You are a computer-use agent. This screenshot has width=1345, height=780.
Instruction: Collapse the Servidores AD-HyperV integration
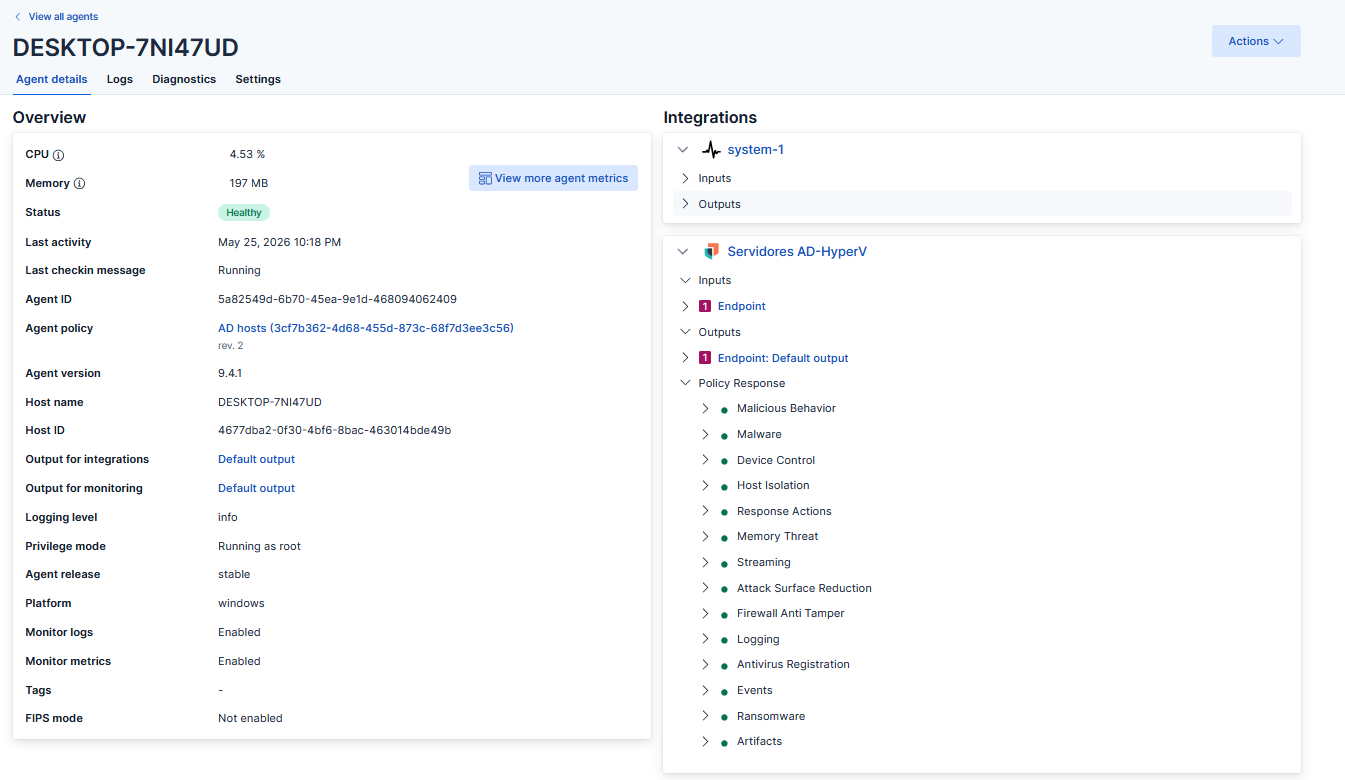click(683, 252)
